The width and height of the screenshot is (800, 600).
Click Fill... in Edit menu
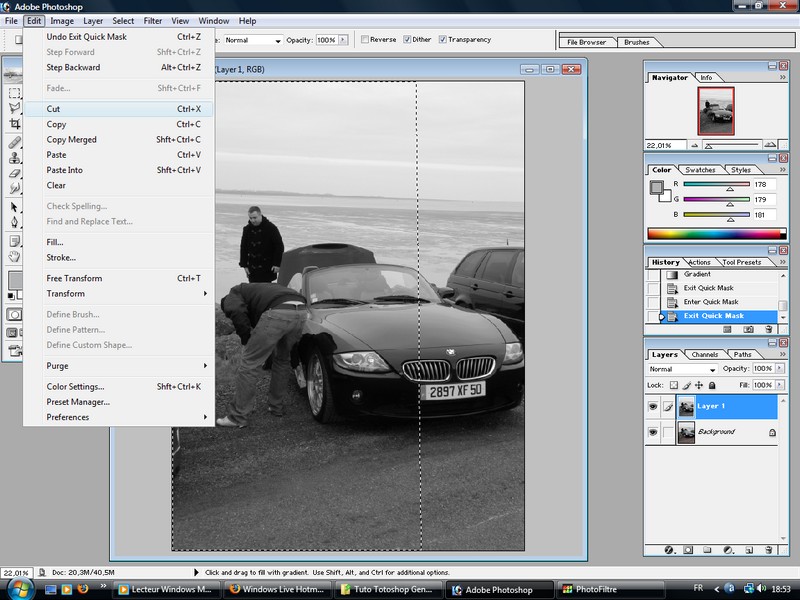pyautogui.click(x=118, y=242)
